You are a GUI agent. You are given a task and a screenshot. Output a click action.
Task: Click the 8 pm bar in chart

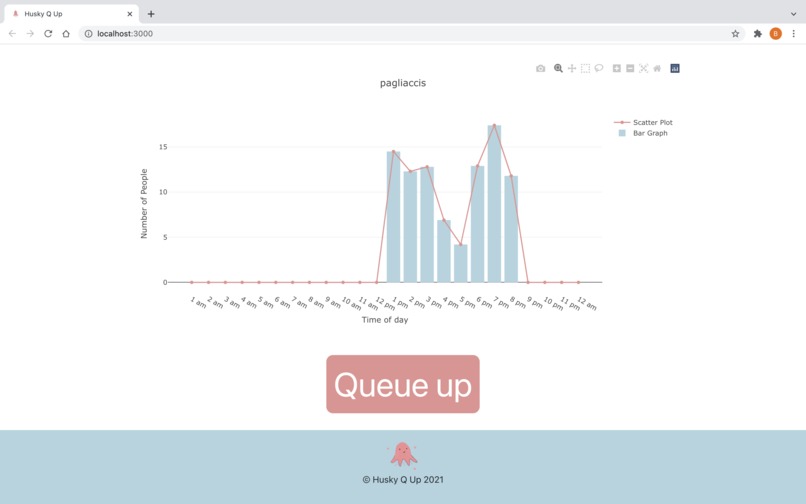(511, 229)
